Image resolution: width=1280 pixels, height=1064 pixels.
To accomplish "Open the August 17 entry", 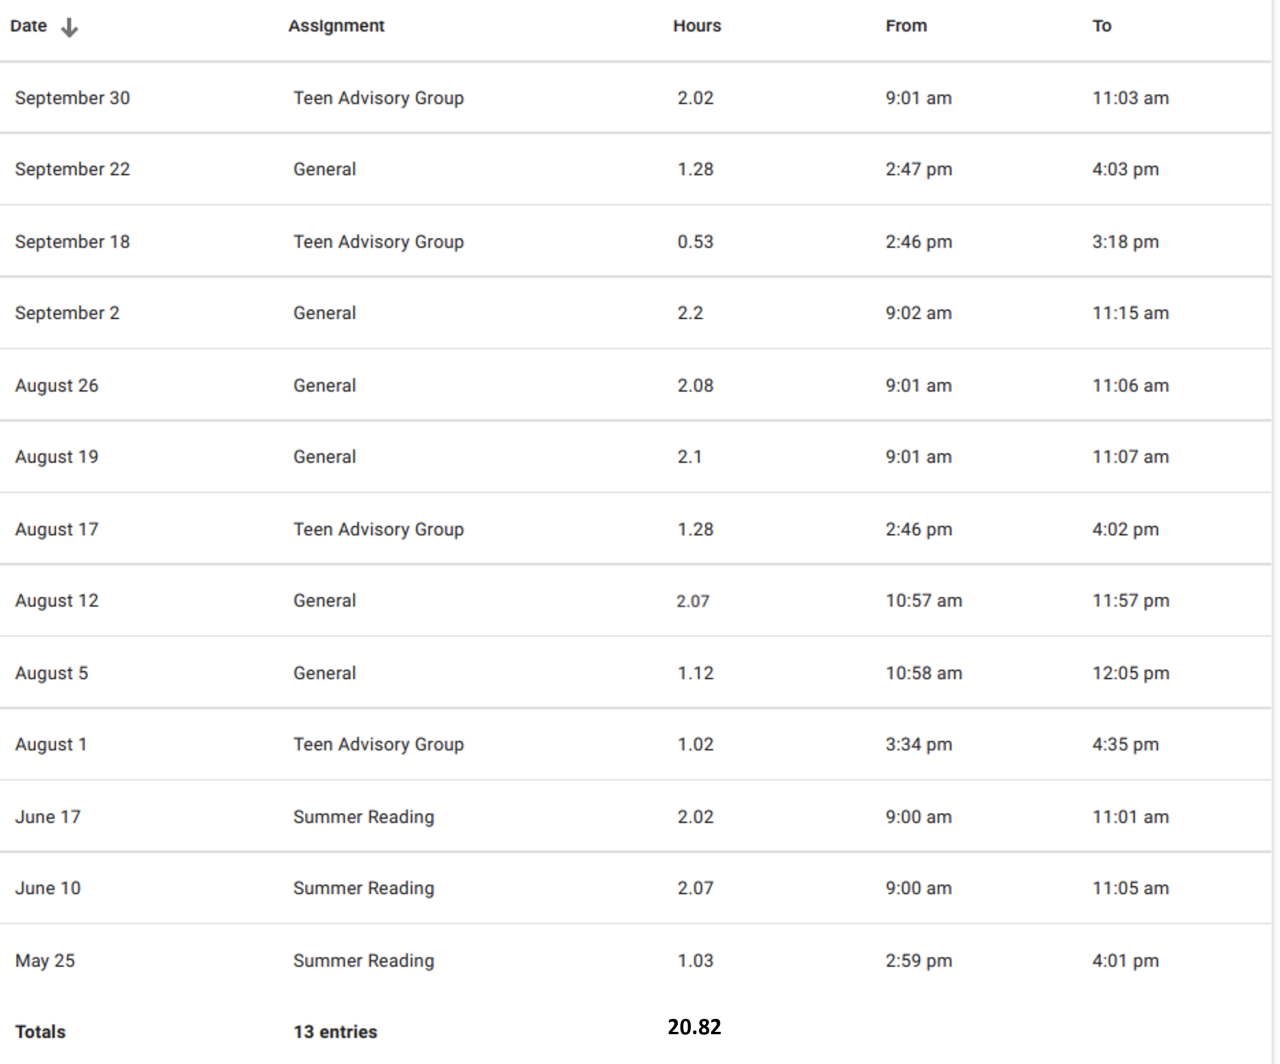I will pyautogui.click(x=57, y=529).
